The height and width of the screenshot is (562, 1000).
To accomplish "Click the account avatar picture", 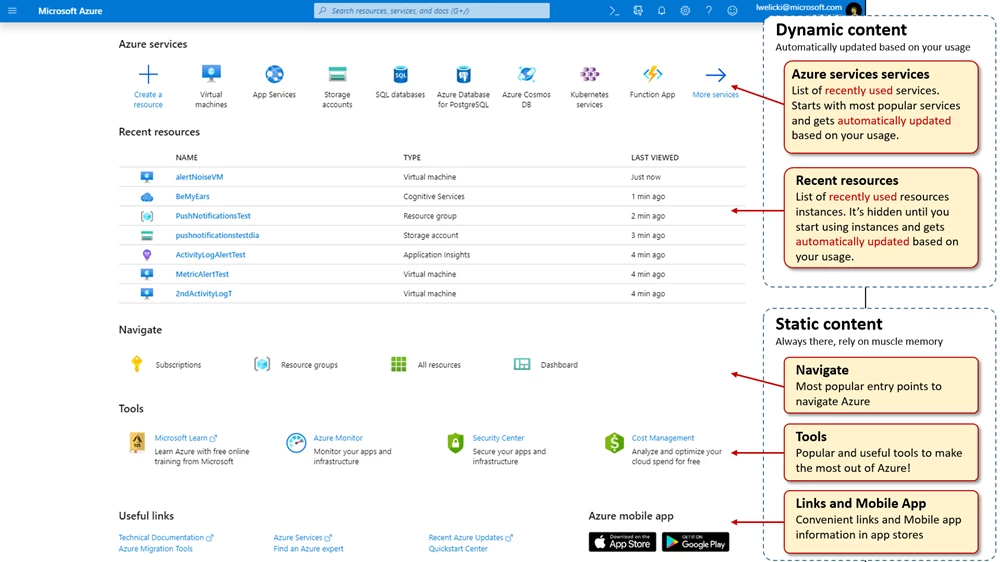I will tap(853, 10).
